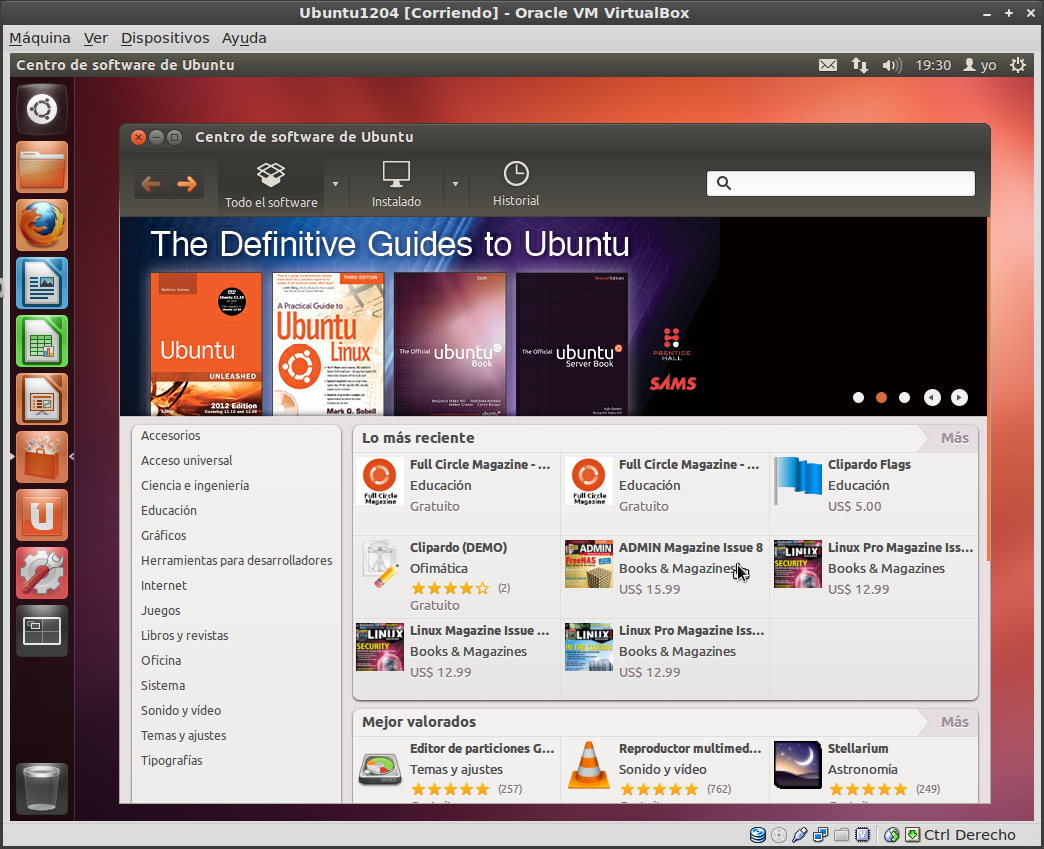Open the Todo el software section
Viewport: 1044px width, 849px height.
[271, 185]
